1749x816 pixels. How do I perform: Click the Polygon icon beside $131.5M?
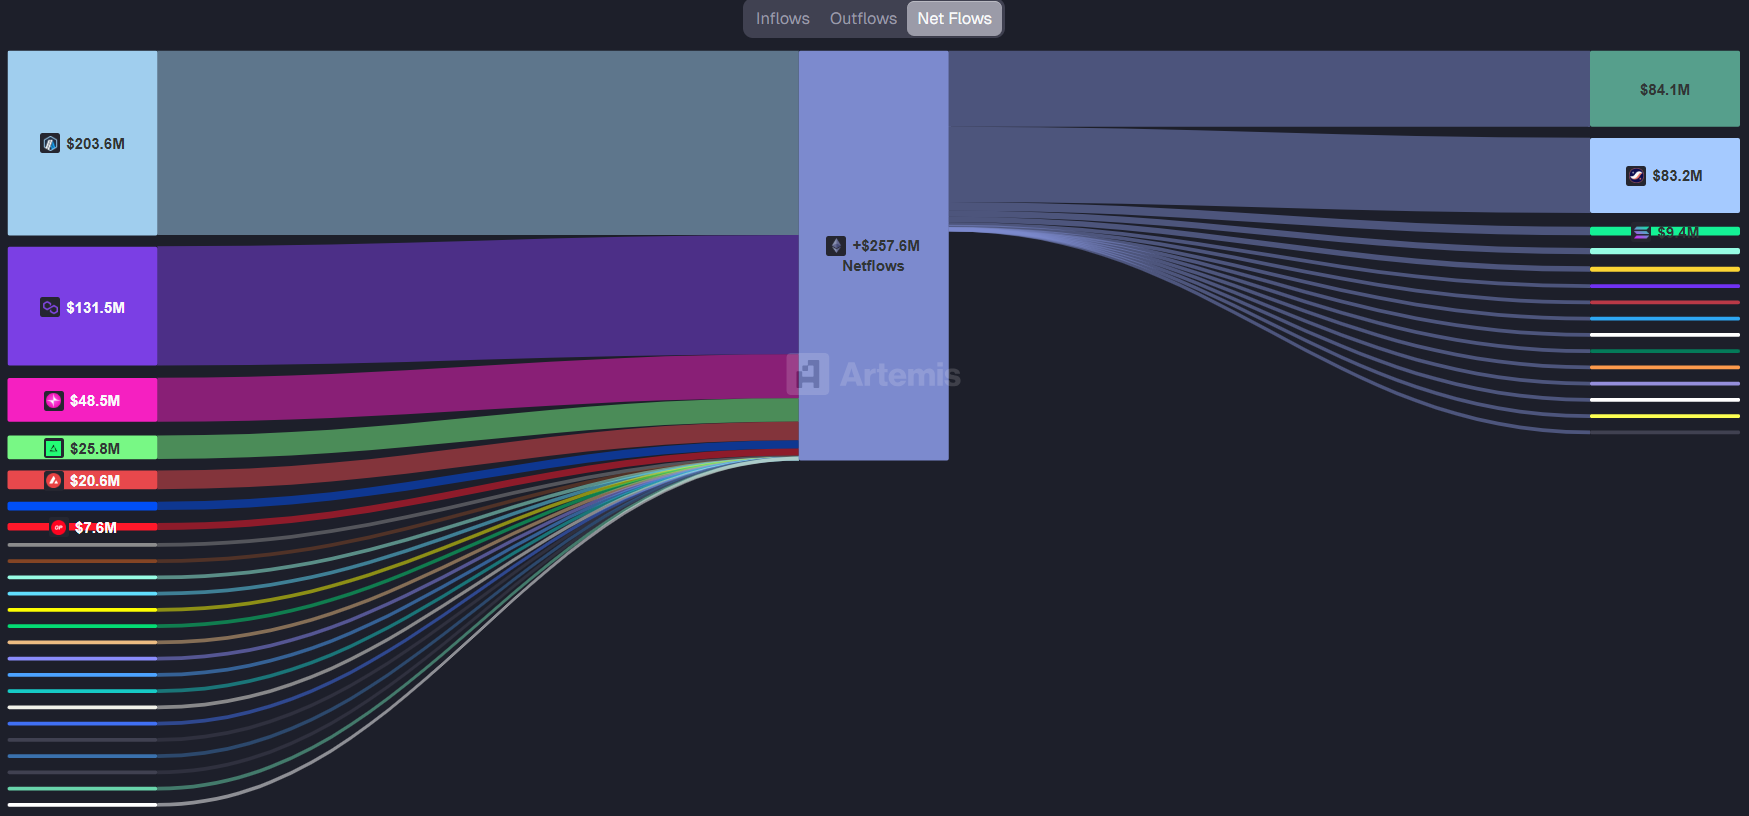(x=50, y=307)
